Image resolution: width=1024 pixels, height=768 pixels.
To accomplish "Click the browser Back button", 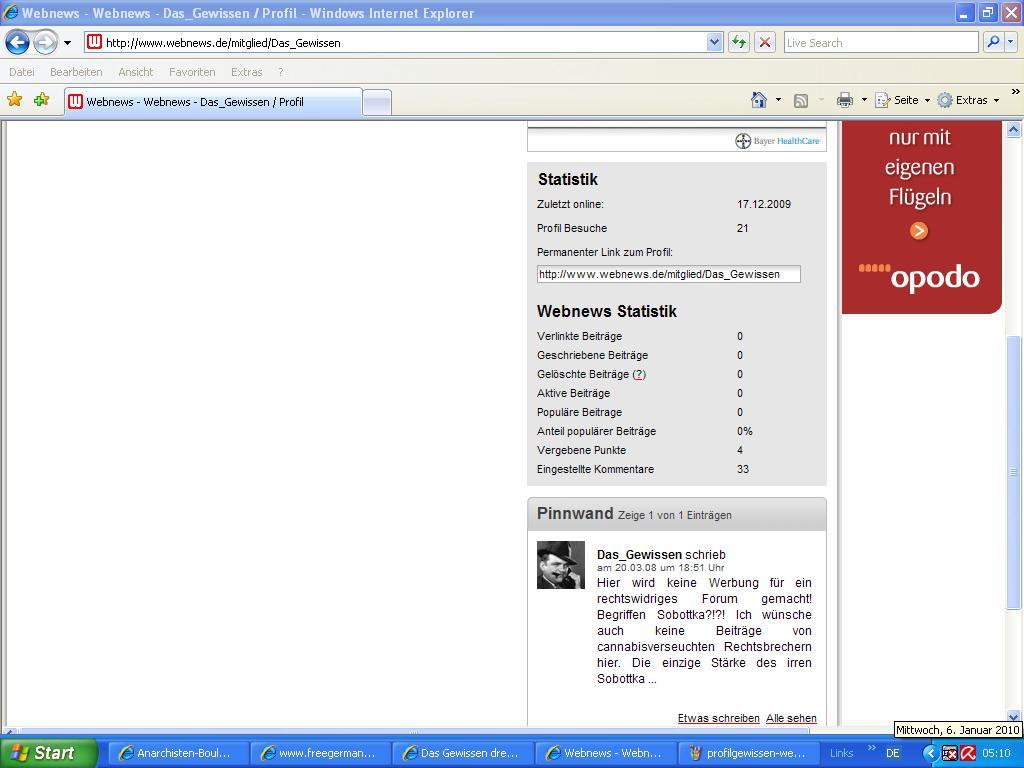I will [x=17, y=42].
